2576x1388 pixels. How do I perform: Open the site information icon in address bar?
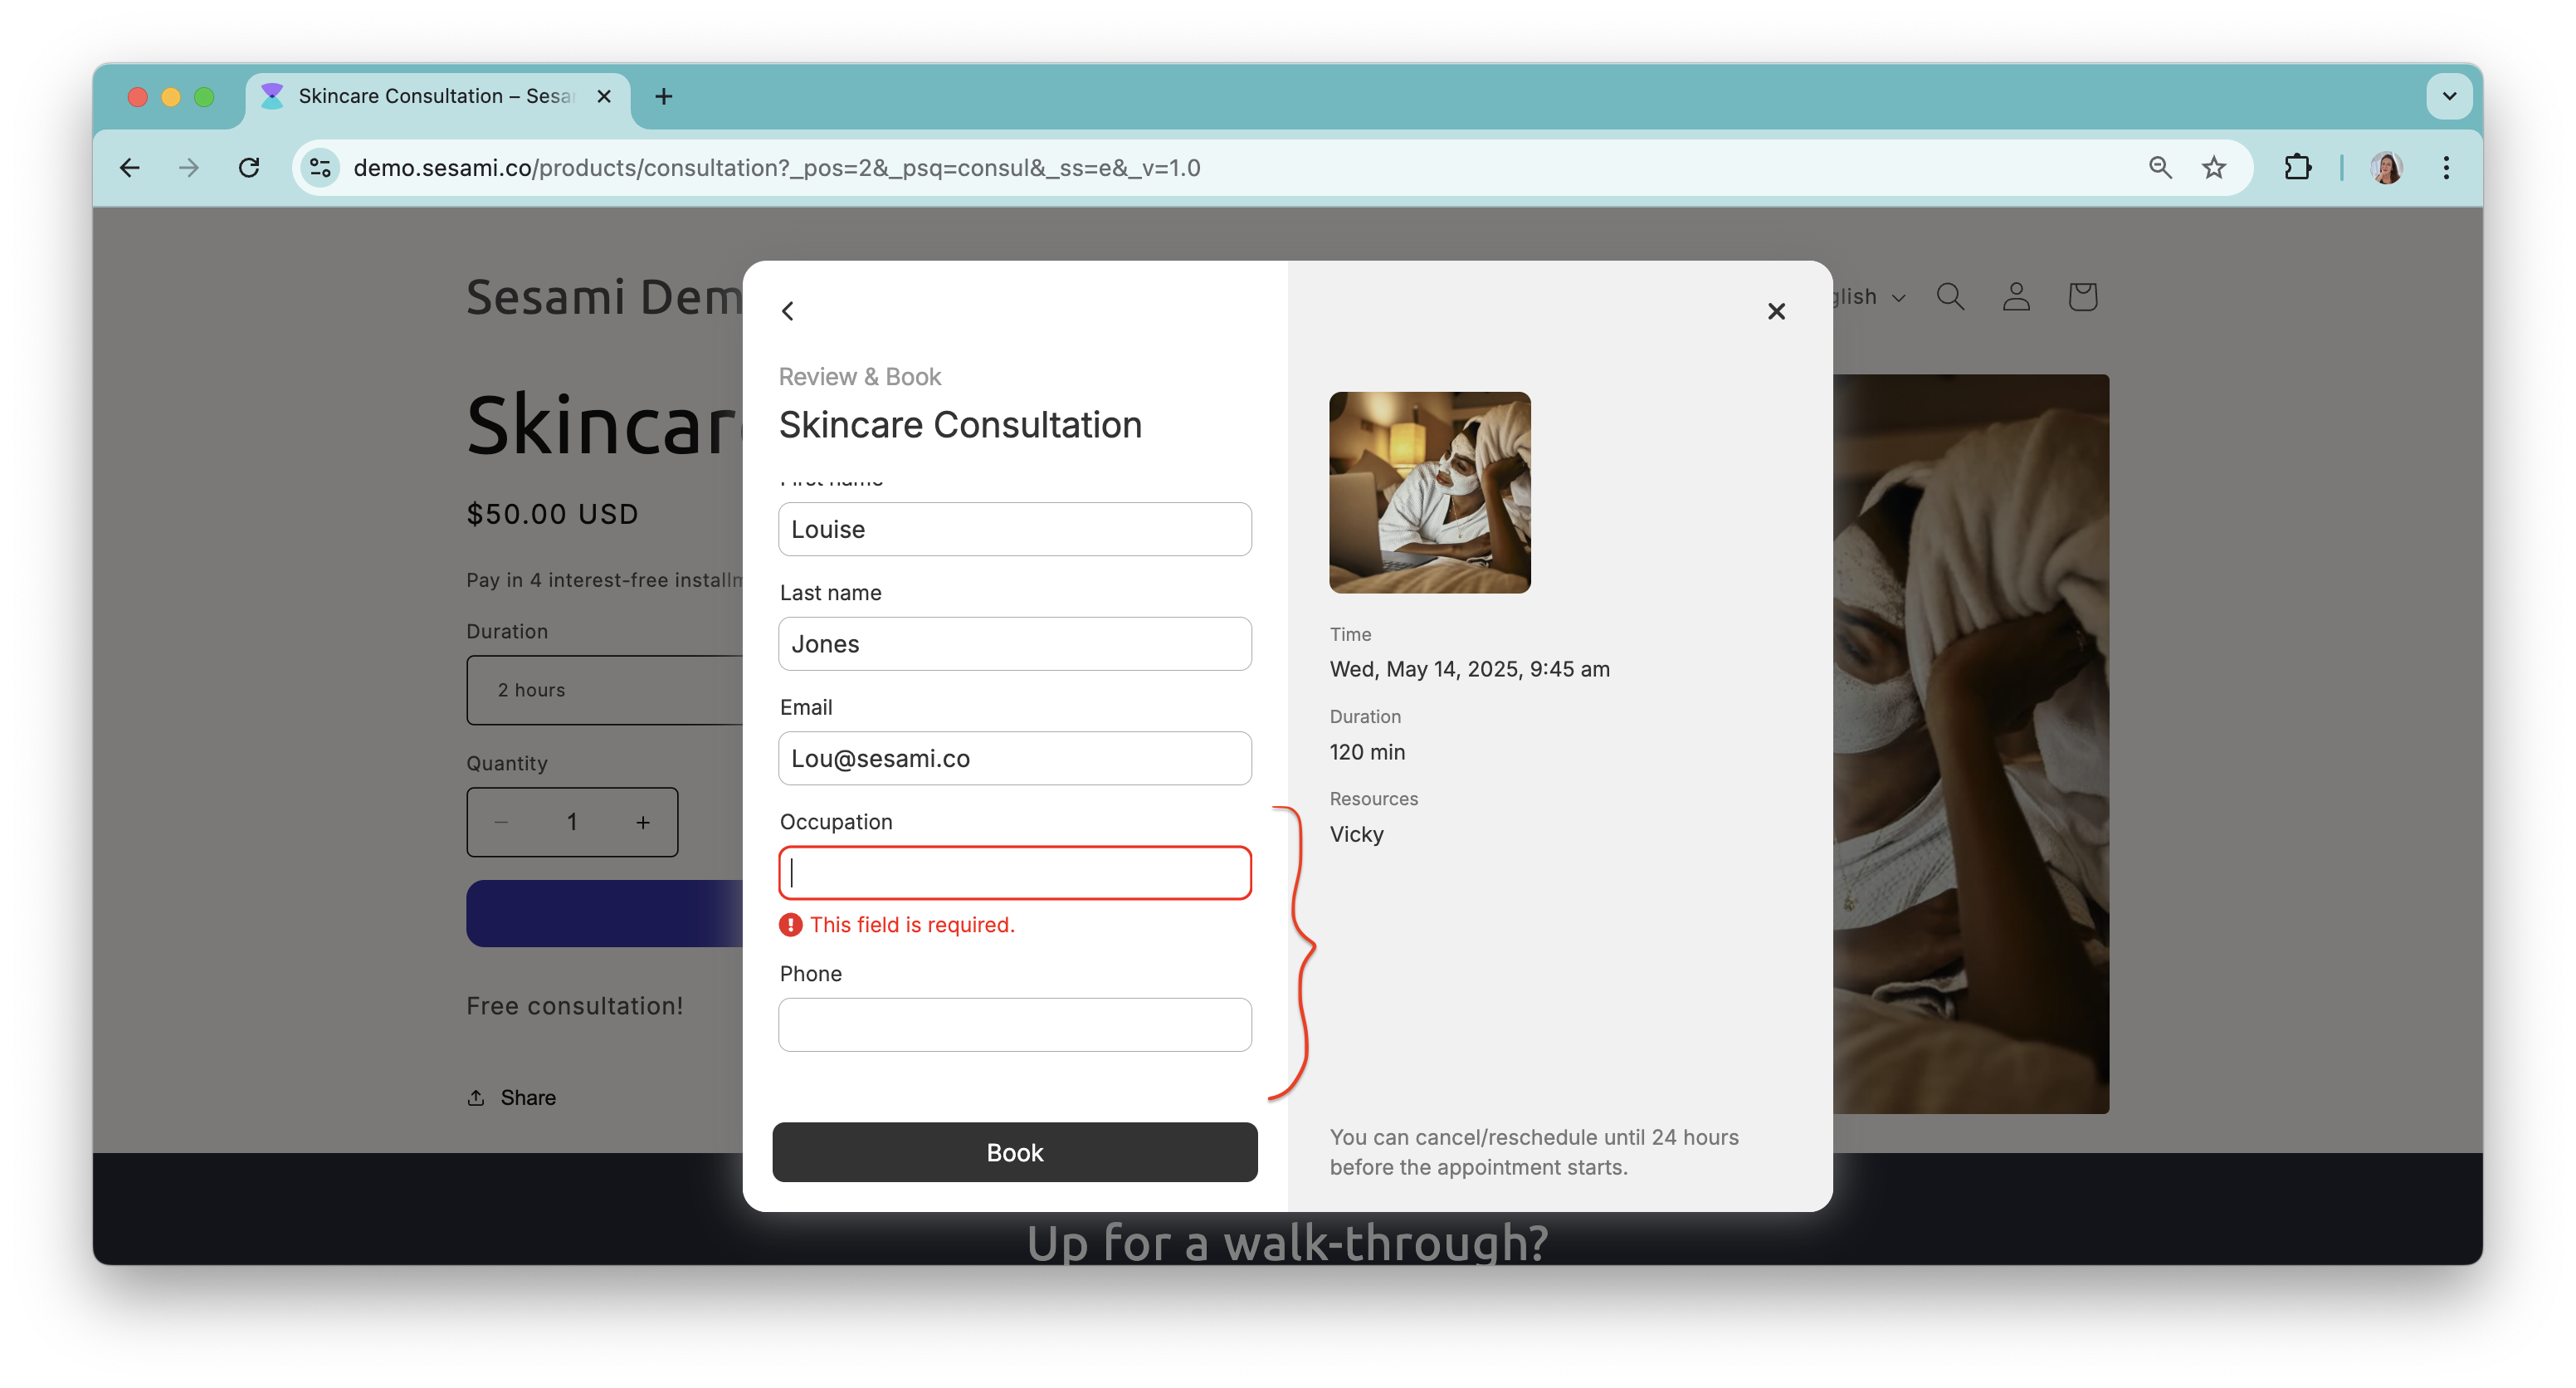320,168
